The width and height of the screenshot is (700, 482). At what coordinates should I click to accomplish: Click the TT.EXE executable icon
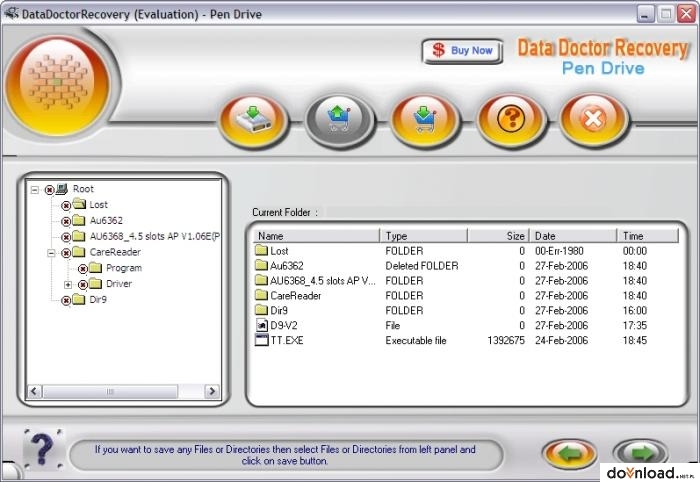click(x=261, y=340)
